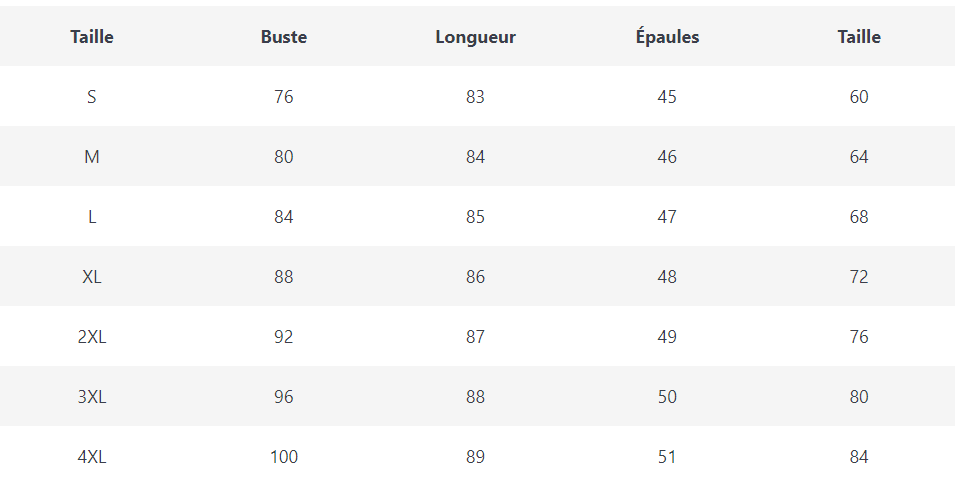Image resolution: width=963 pixels, height=496 pixels.
Task: Click the leftmost Taille column header
Action: tap(92, 37)
